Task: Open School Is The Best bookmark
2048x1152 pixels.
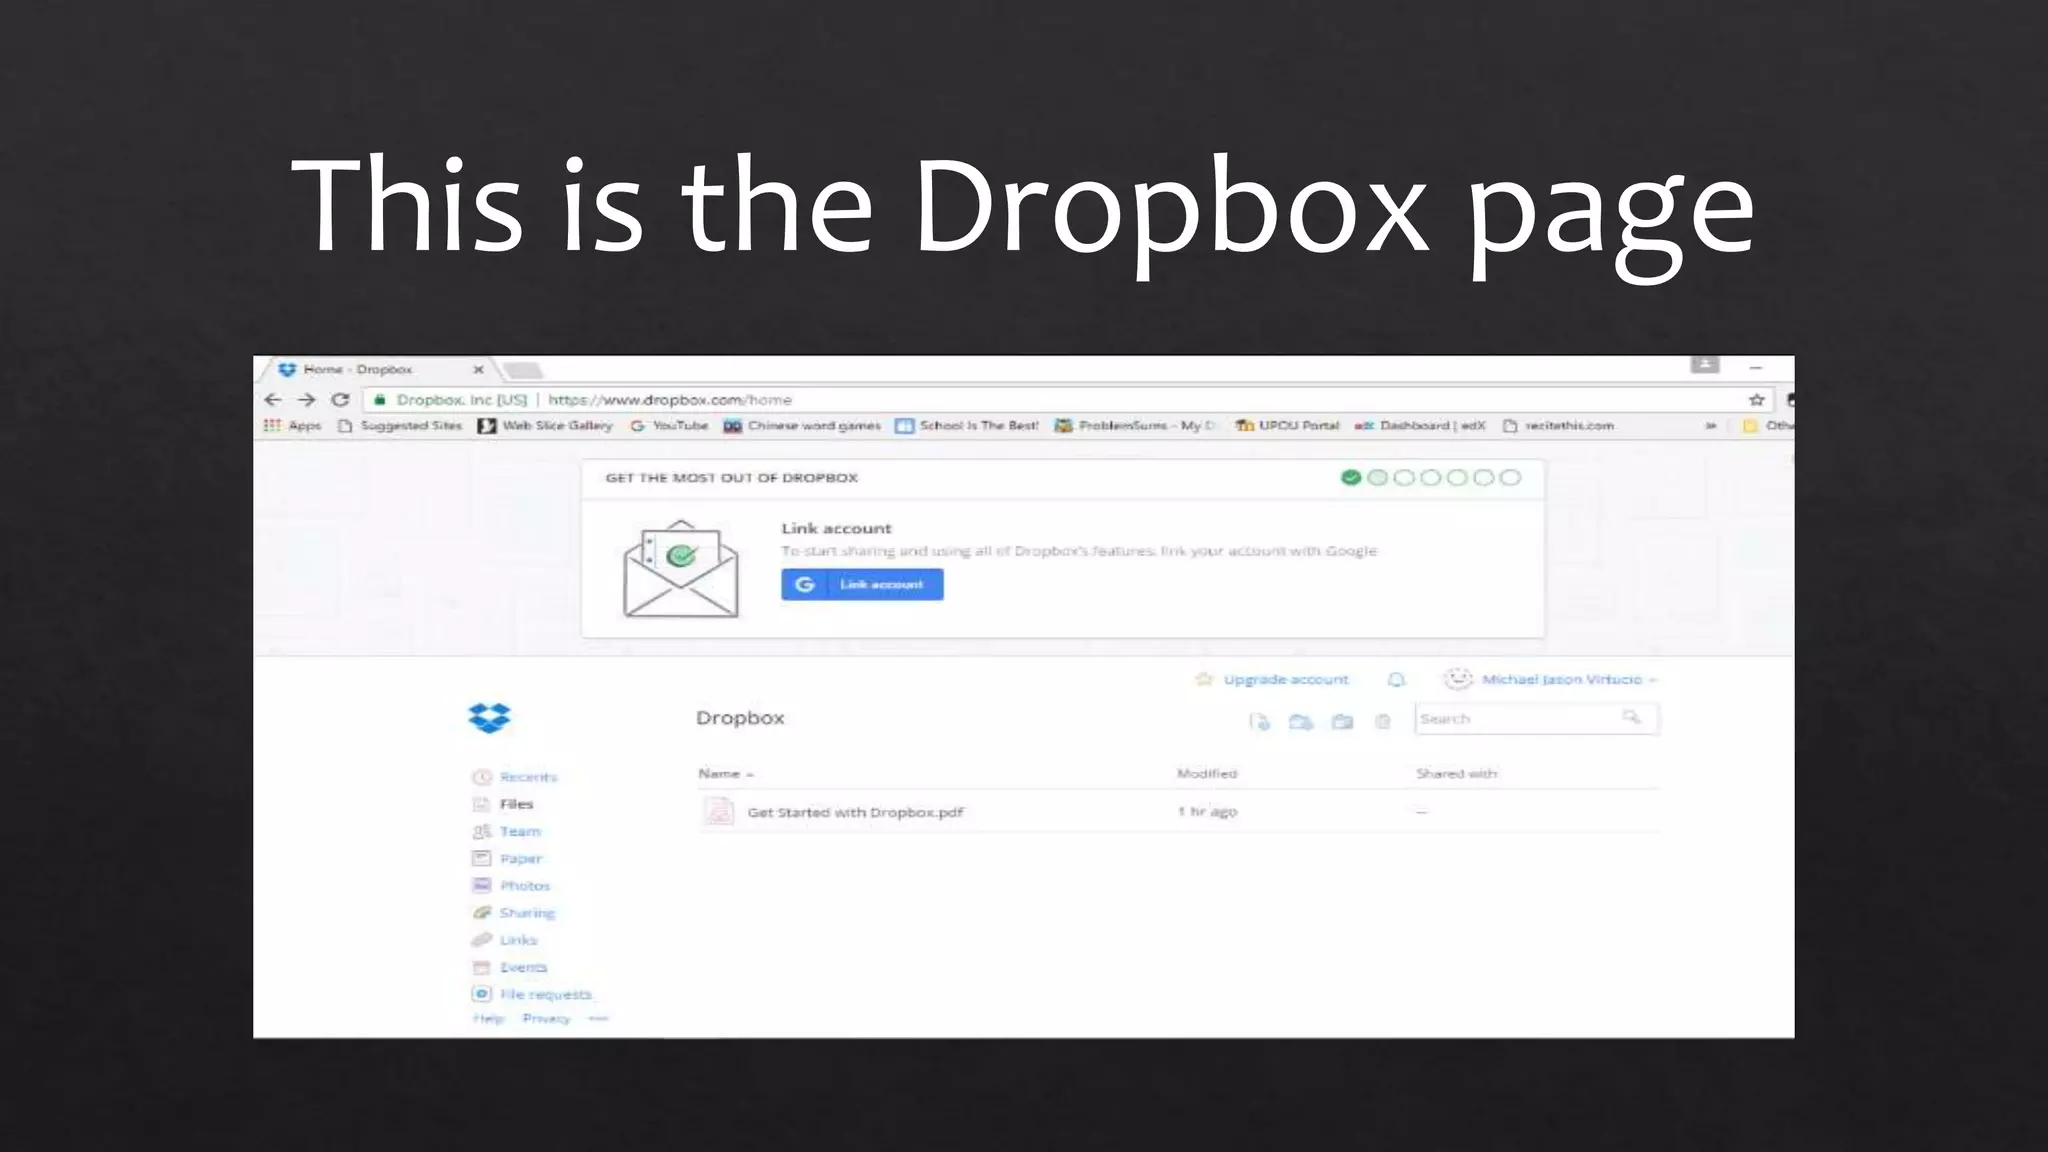Action: coord(967,426)
